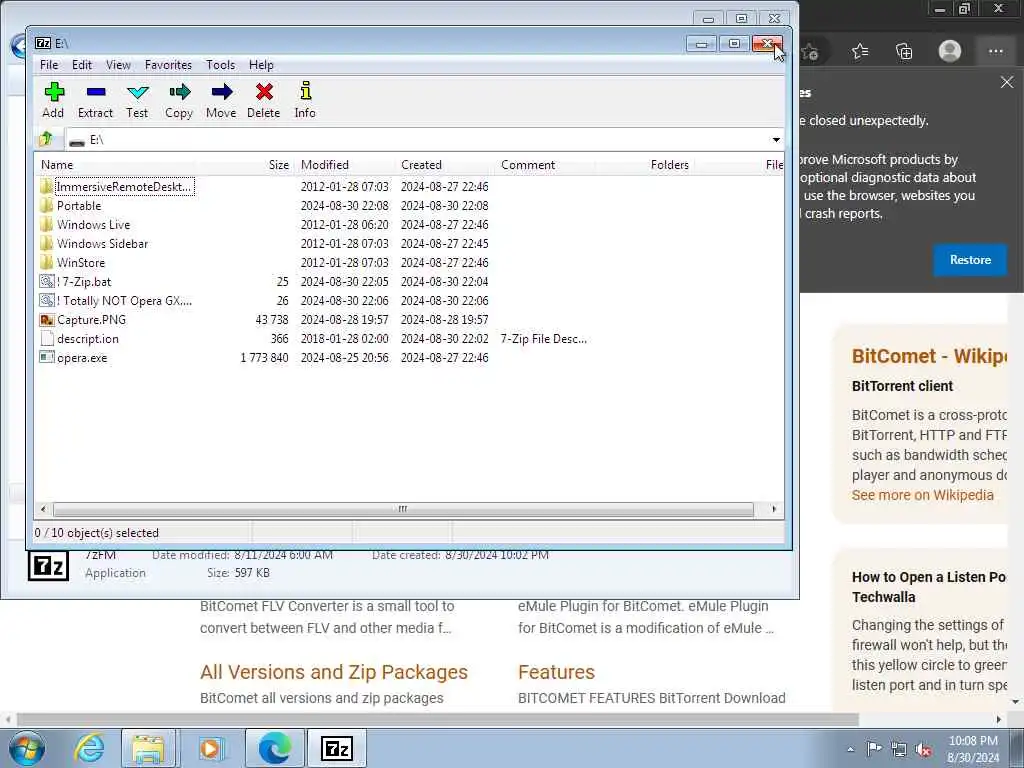Click the Windows Start button

point(27,748)
